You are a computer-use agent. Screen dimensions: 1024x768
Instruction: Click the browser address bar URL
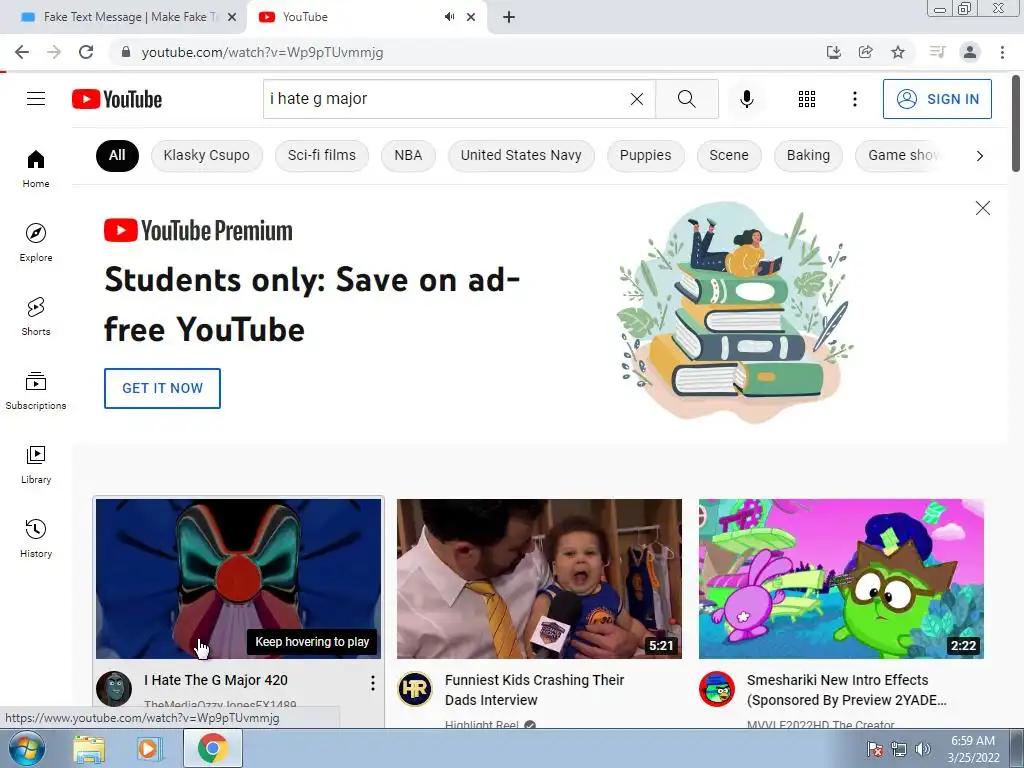(x=262, y=52)
